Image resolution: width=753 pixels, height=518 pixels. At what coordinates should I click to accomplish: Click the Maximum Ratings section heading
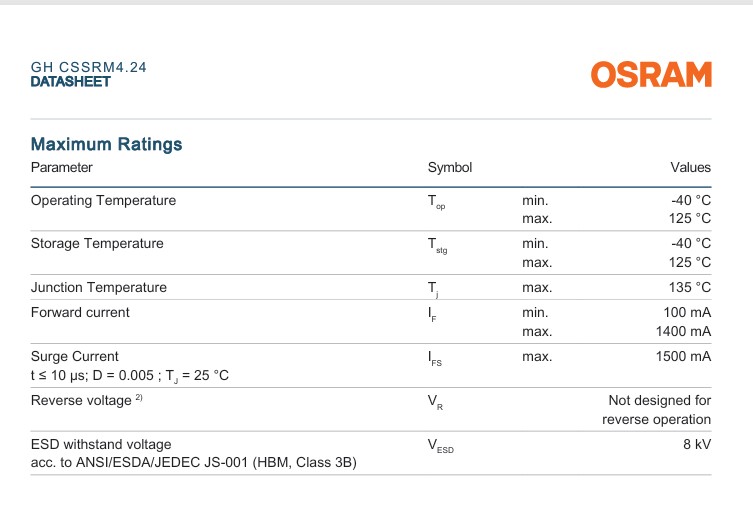point(106,144)
